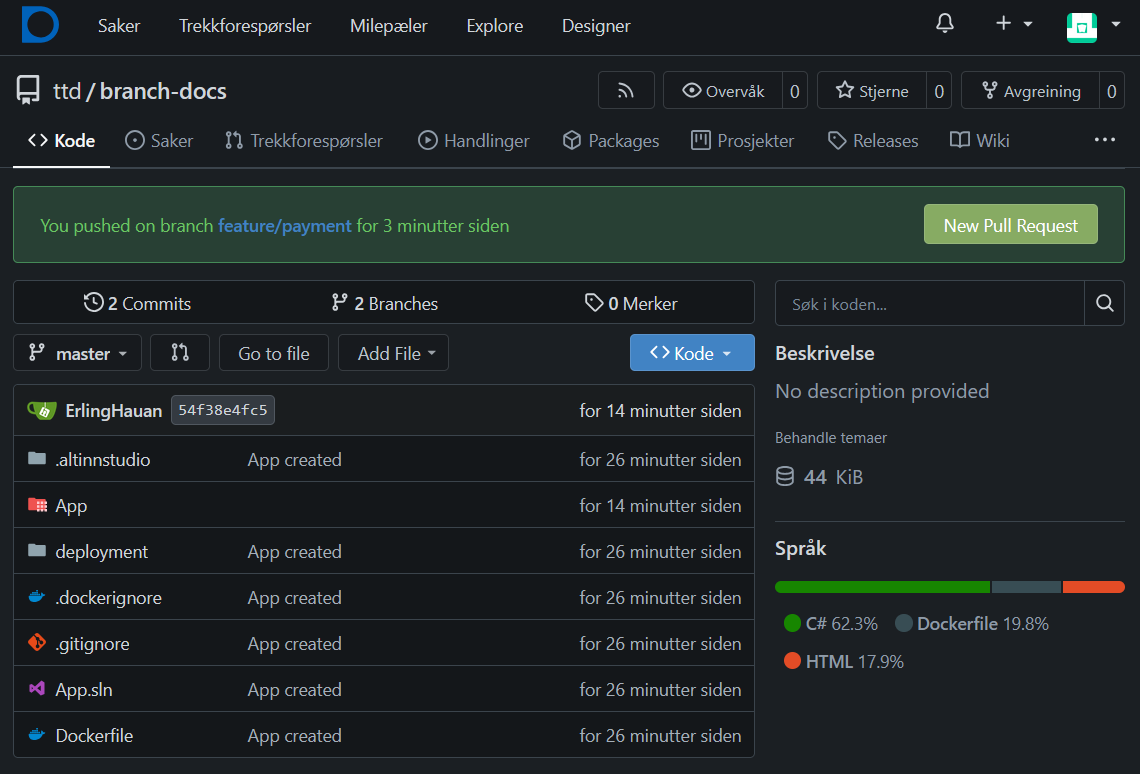Click the compare branches icon button
Viewport: 1140px width, 774px height.
click(180, 353)
